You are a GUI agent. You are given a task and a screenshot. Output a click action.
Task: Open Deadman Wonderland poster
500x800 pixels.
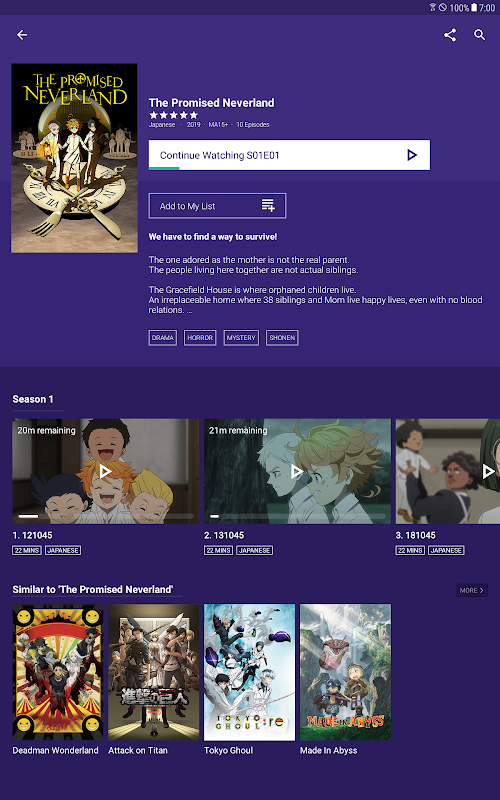point(58,672)
